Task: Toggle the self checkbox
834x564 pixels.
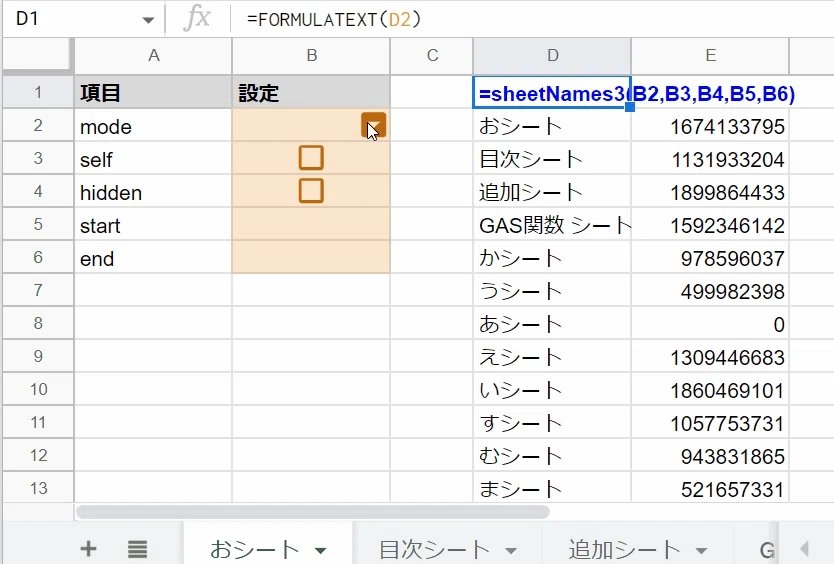Action: coord(311,158)
